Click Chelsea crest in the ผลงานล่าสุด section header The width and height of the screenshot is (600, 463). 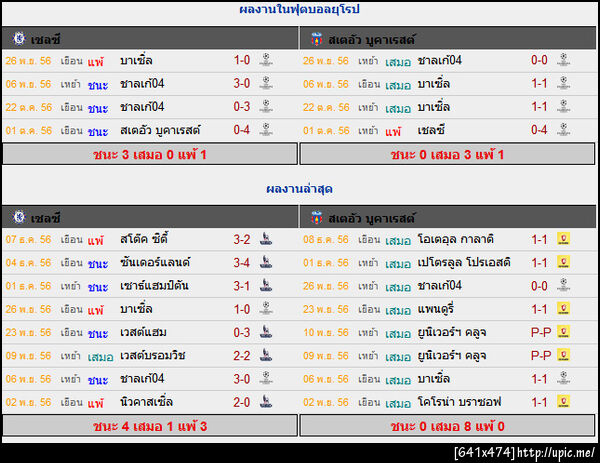[18, 217]
